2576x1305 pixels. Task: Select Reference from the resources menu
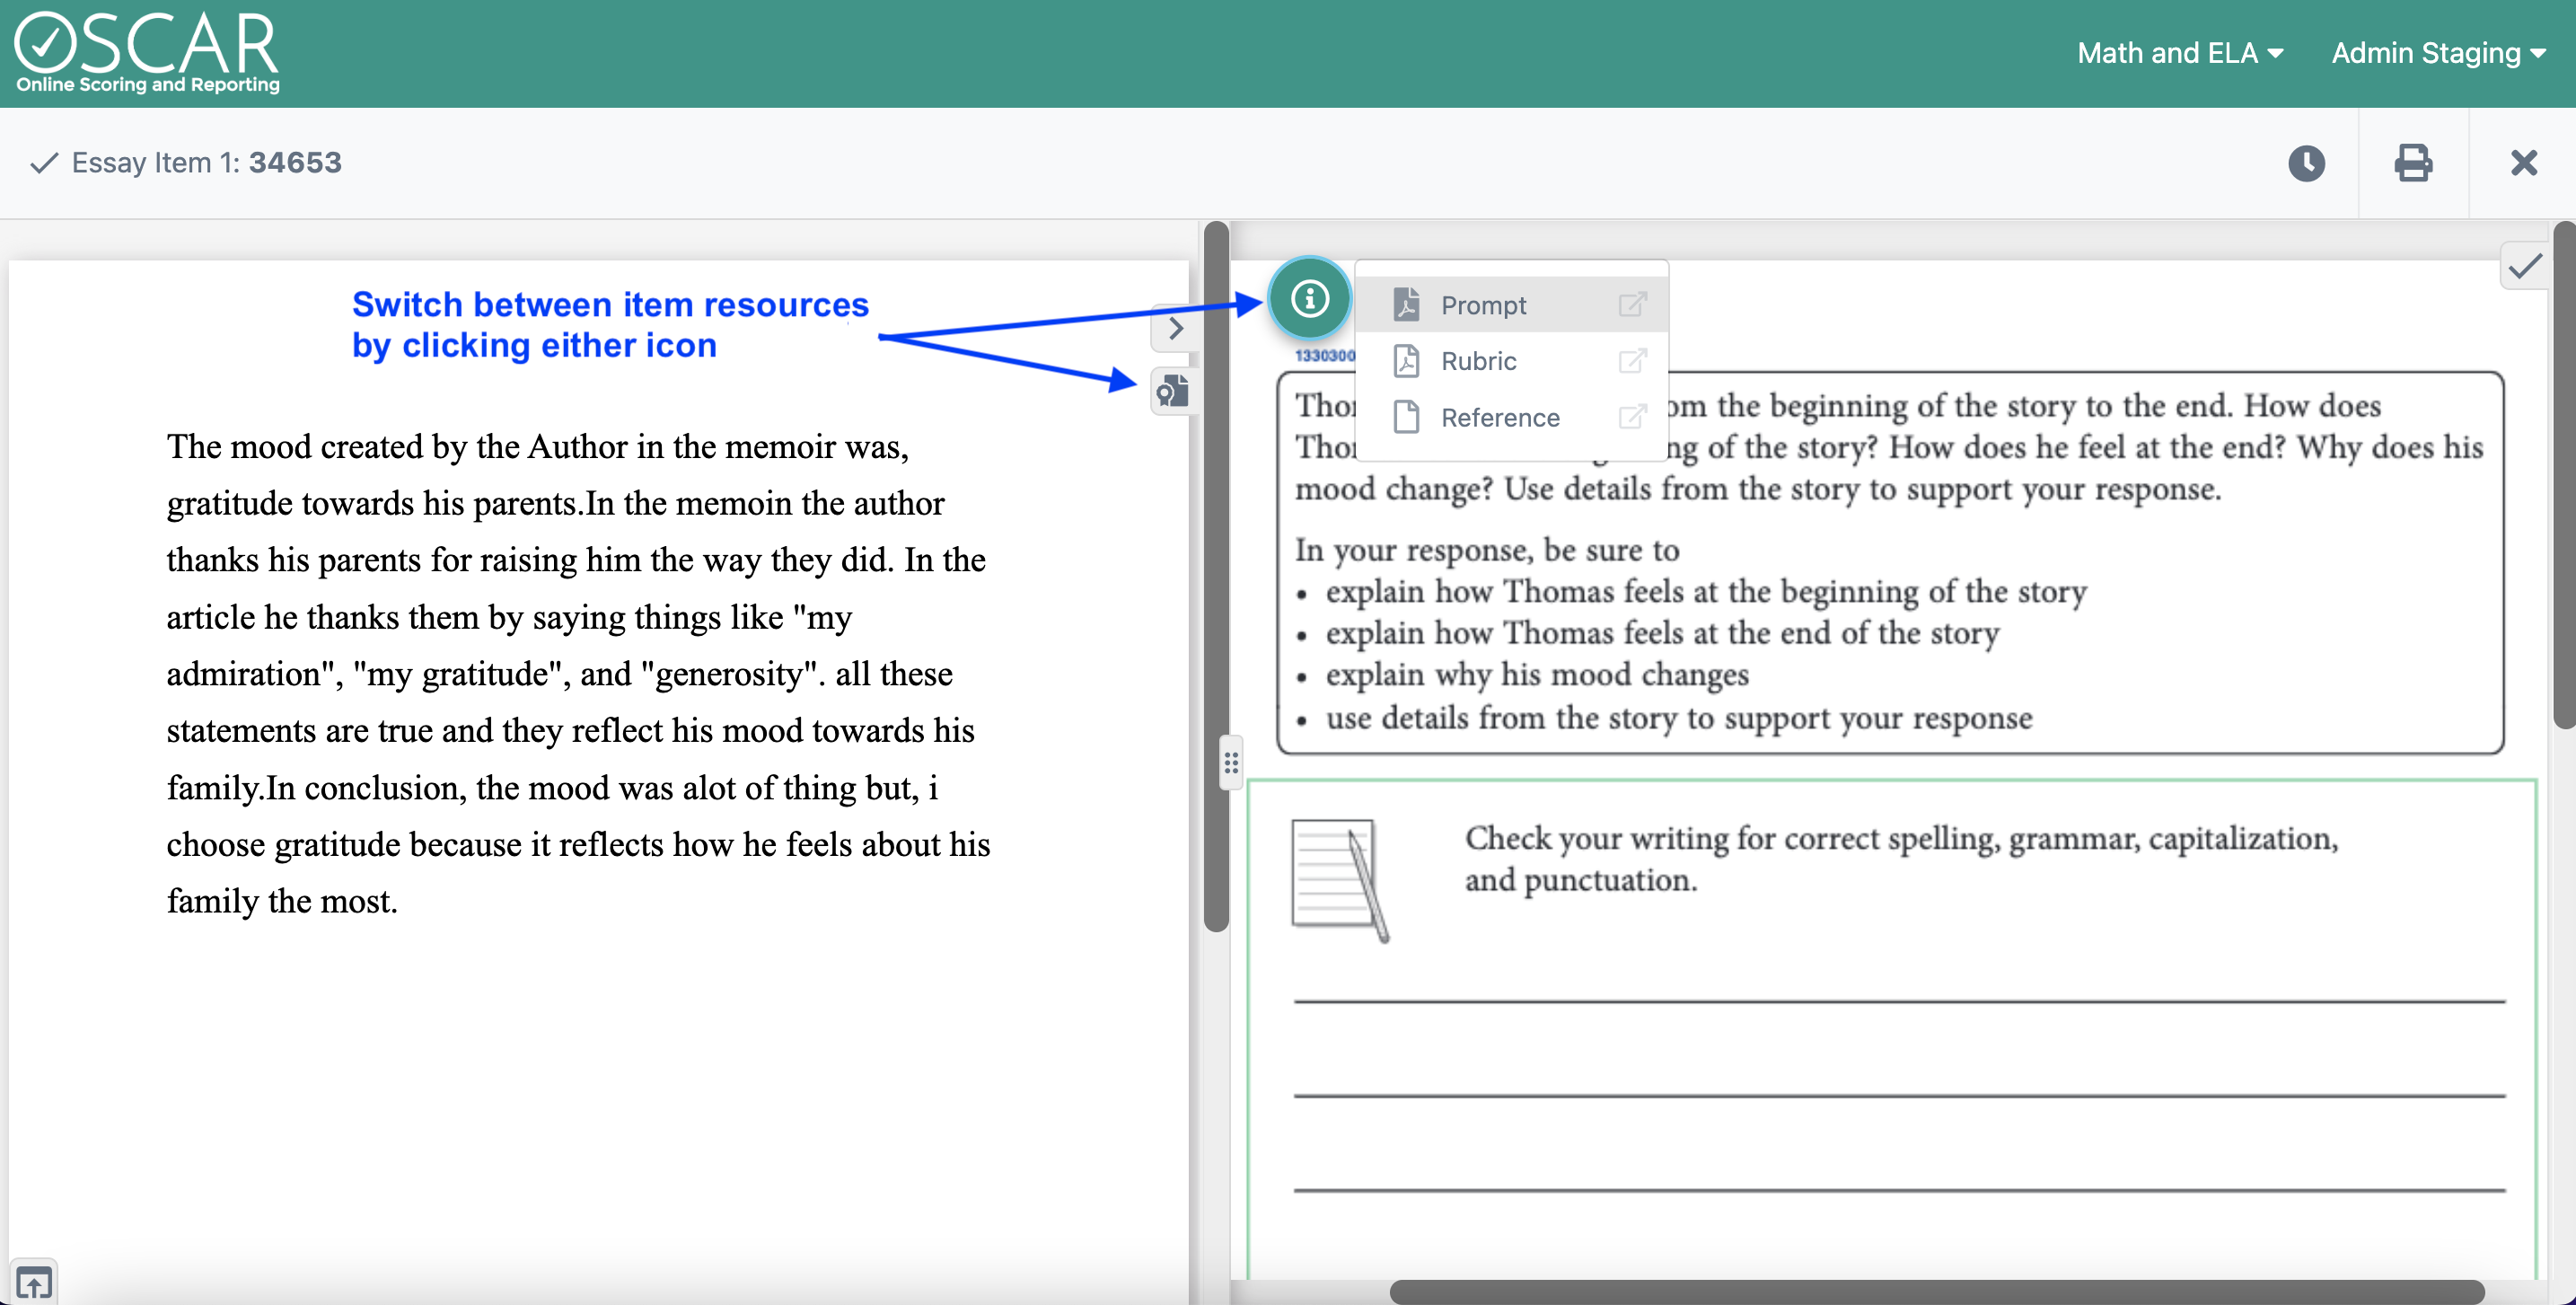coord(1499,417)
